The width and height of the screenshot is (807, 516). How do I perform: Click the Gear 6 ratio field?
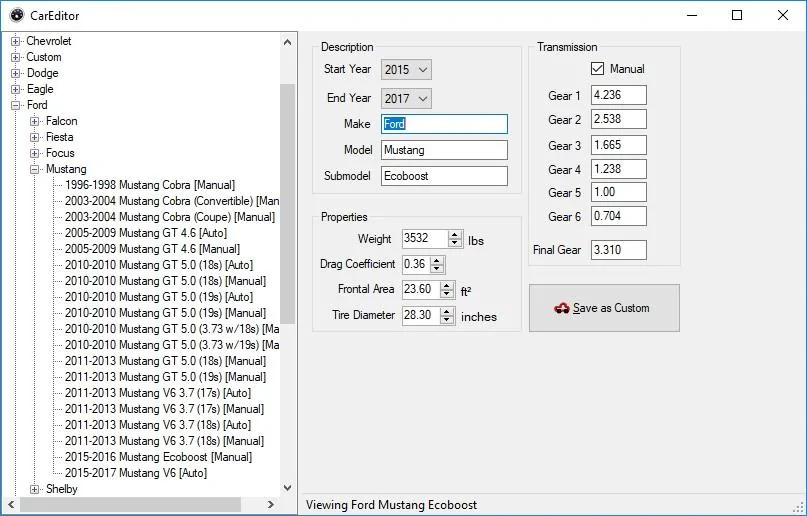[619, 216]
